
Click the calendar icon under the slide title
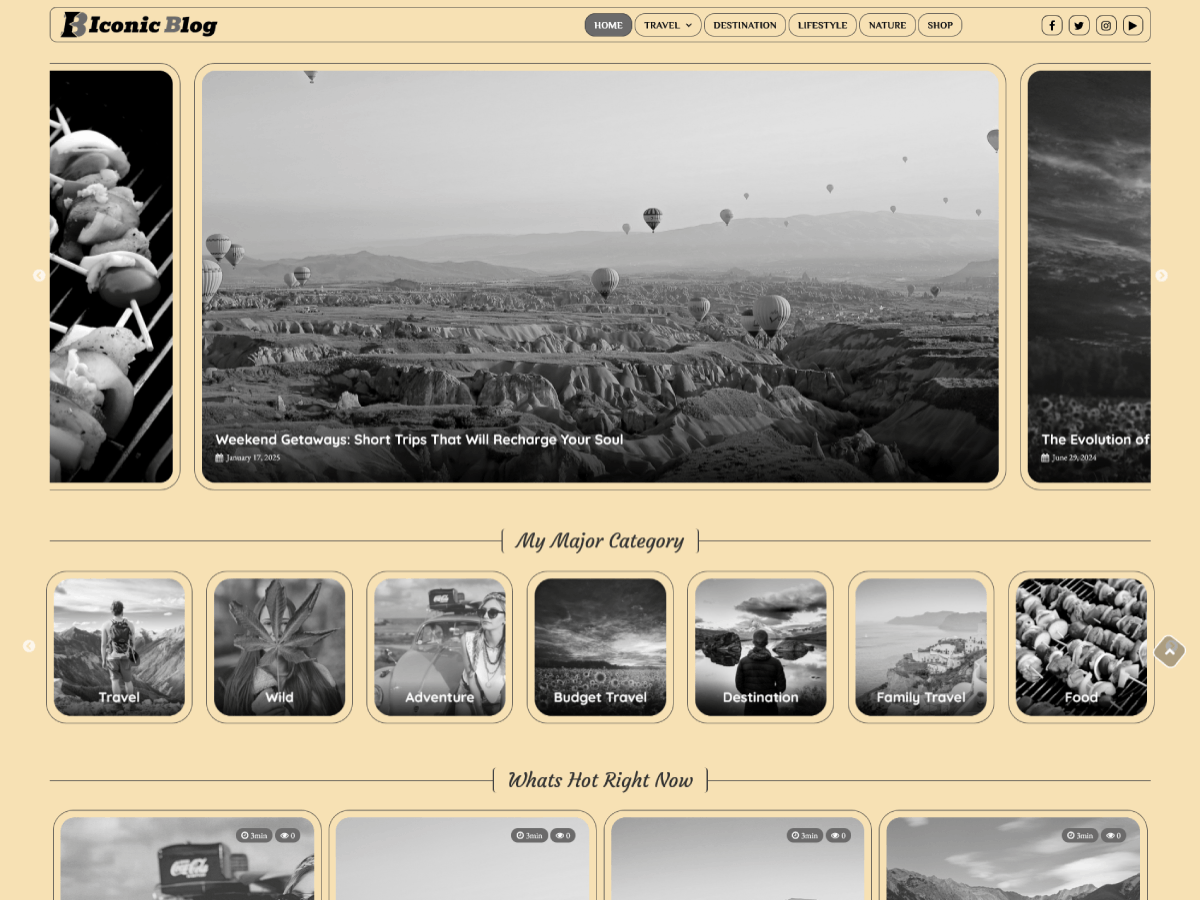tap(220, 457)
